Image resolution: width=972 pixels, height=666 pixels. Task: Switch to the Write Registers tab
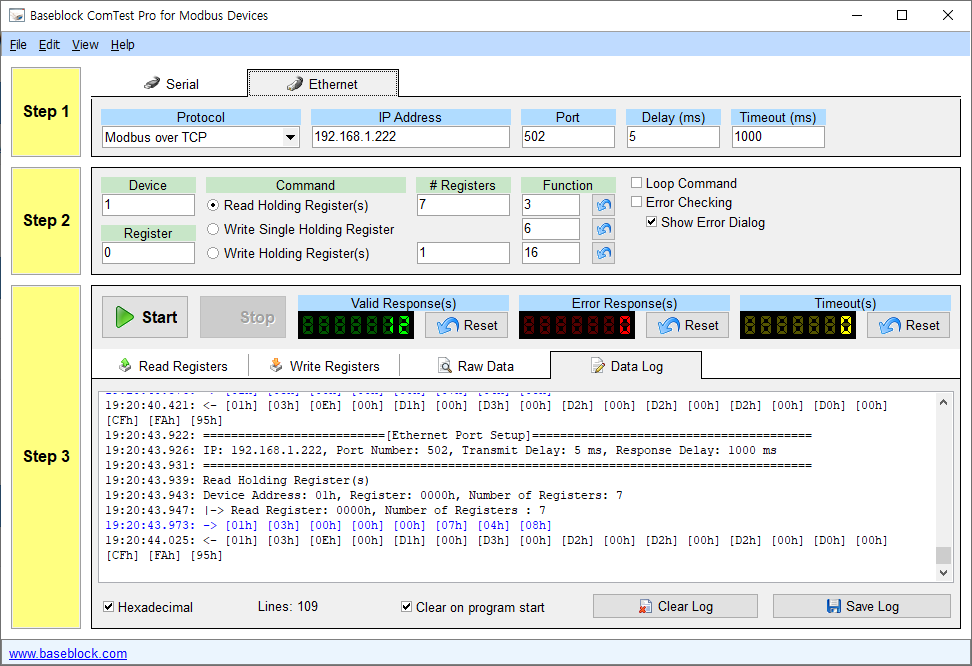324,366
